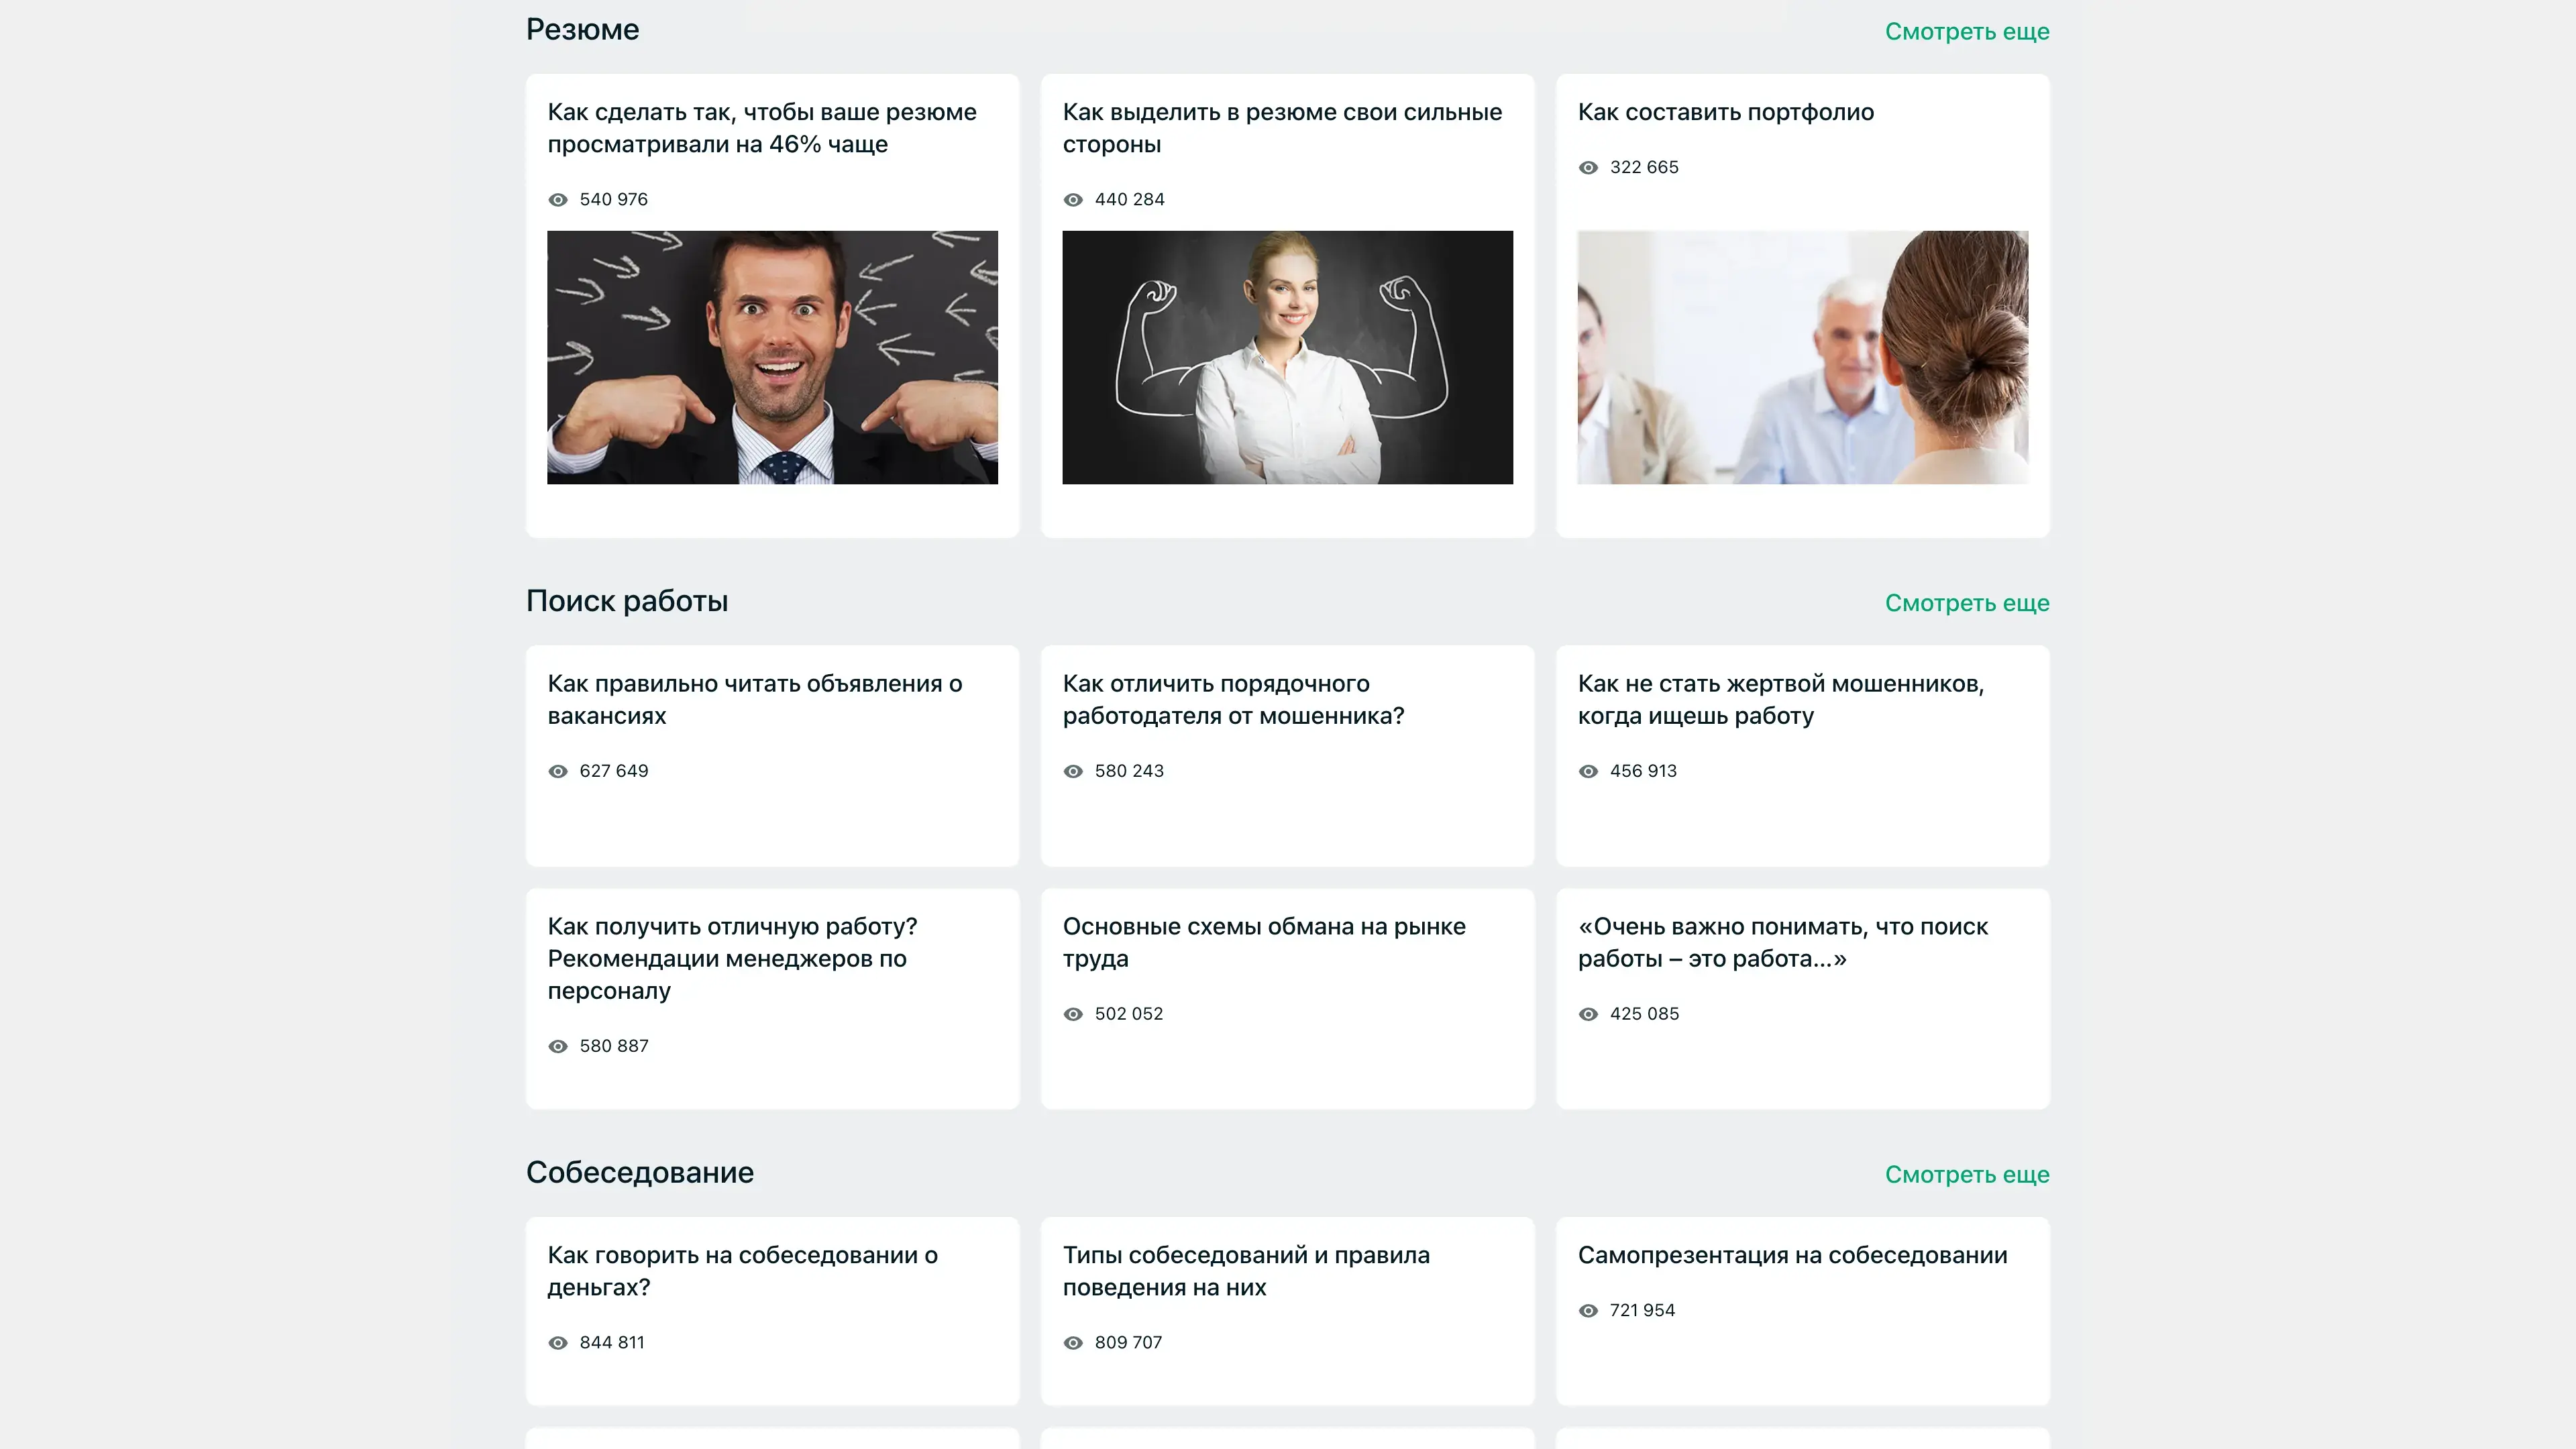
Task: Open "Смотреть еще" in the Резюме section
Action: pyautogui.click(x=1966, y=32)
